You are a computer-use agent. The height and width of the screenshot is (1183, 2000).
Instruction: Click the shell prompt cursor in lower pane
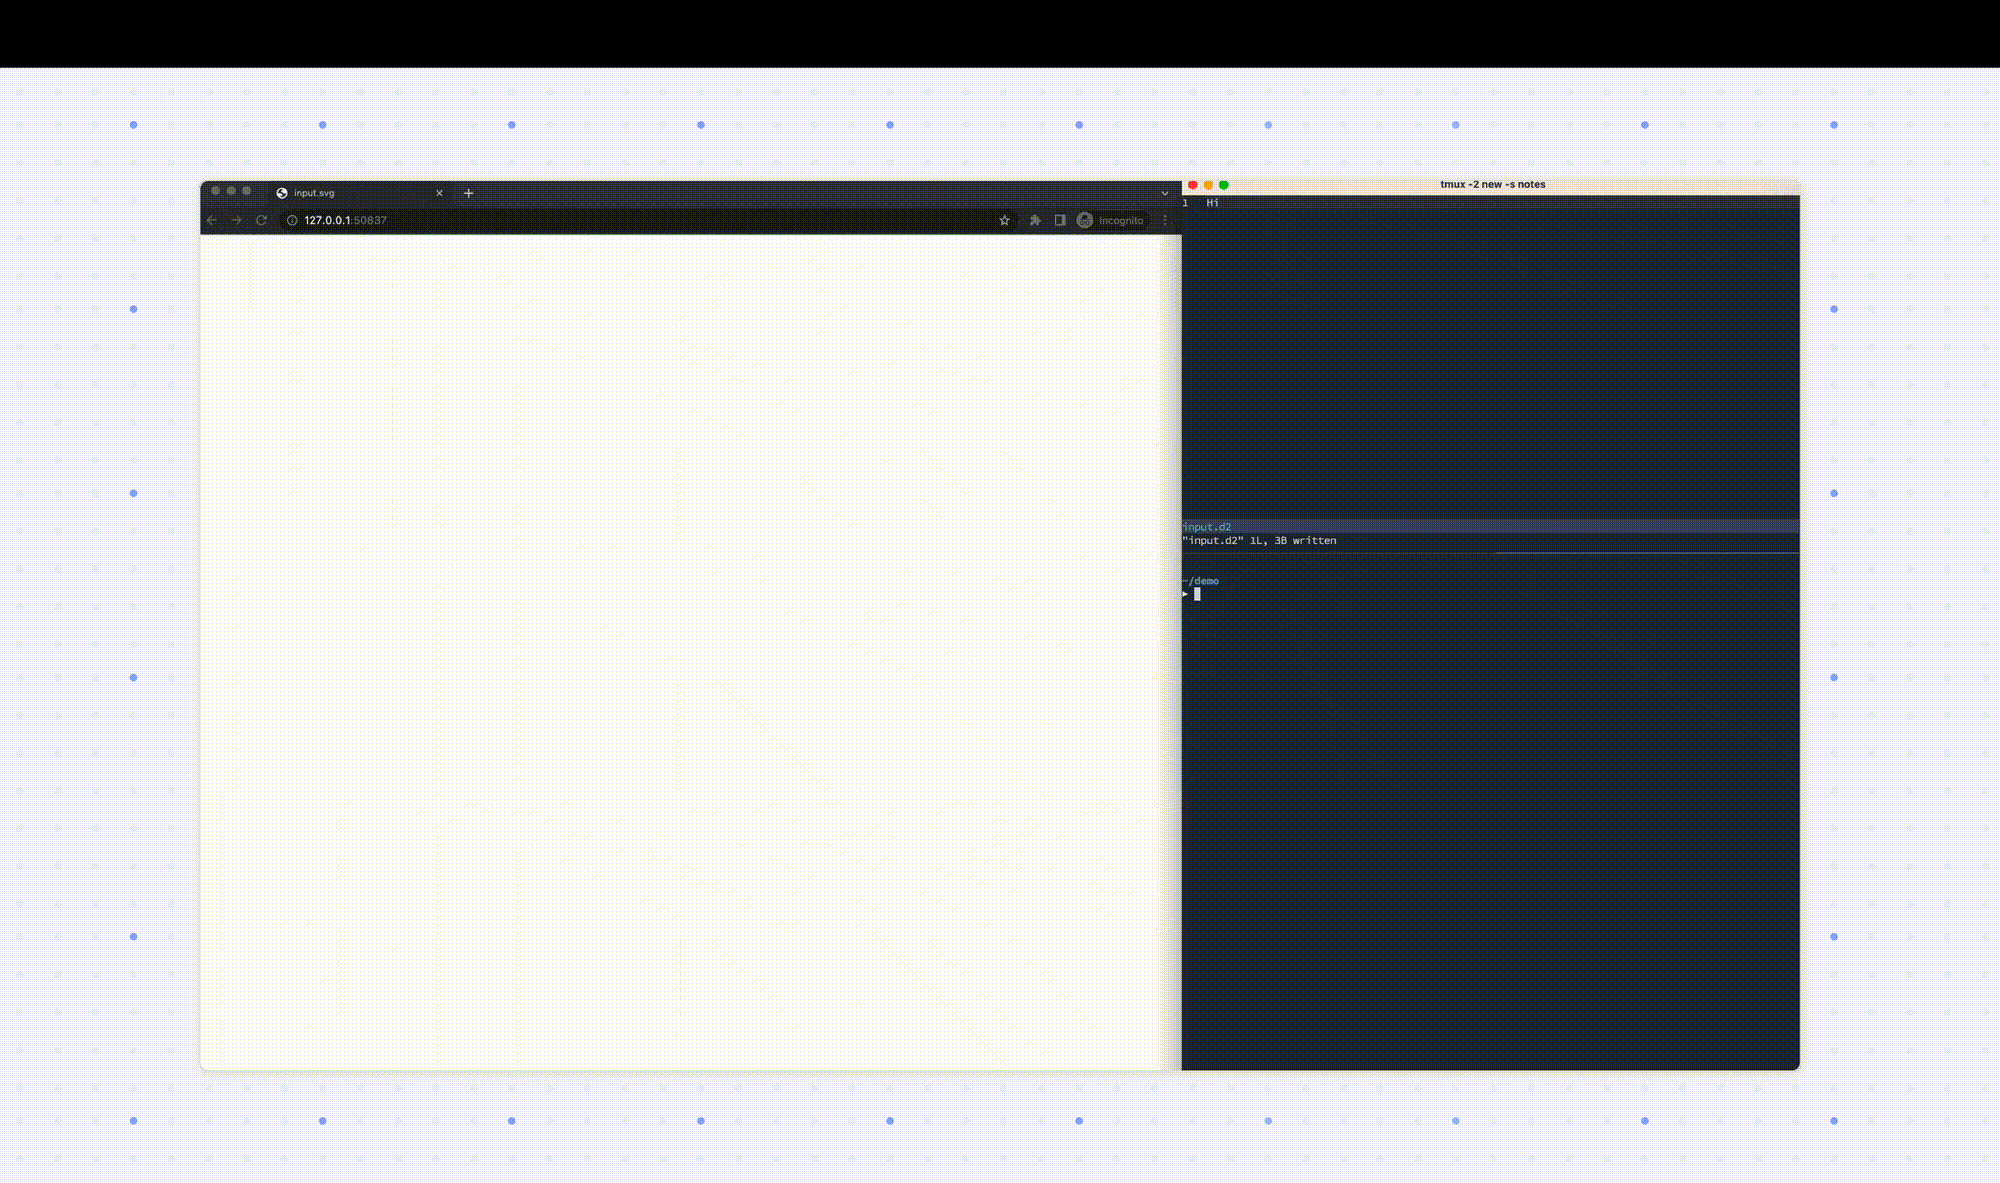point(1197,594)
